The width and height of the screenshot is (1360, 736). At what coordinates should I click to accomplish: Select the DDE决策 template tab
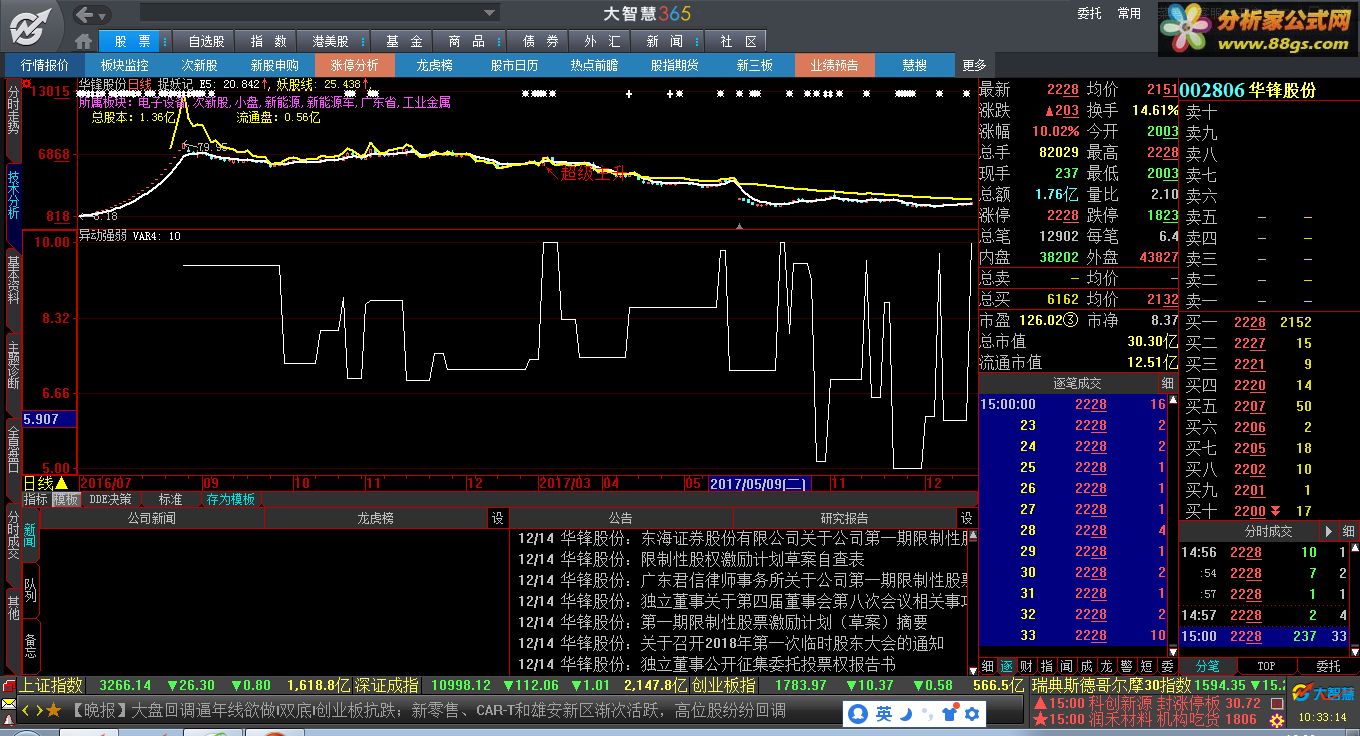[x=110, y=499]
